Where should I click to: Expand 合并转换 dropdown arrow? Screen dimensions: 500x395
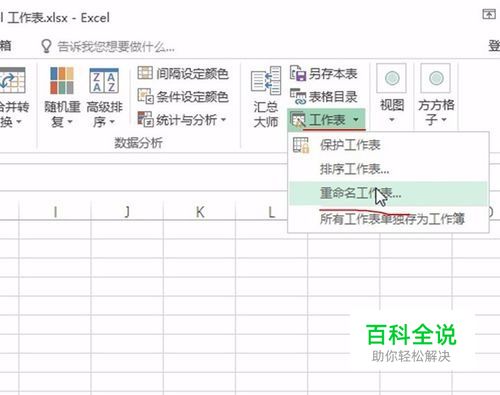tap(19, 122)
